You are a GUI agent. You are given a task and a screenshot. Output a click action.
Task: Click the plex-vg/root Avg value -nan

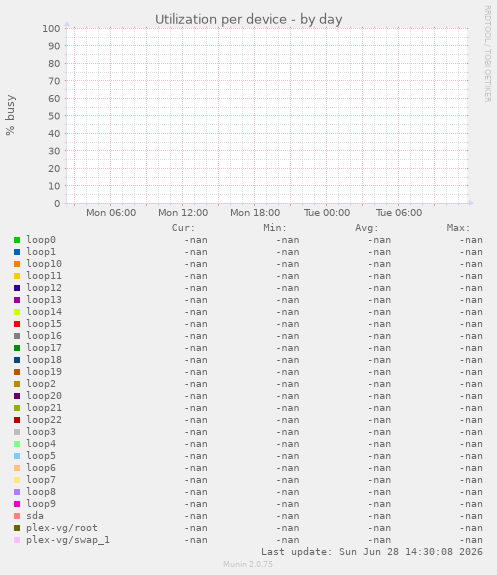[379, 528]
